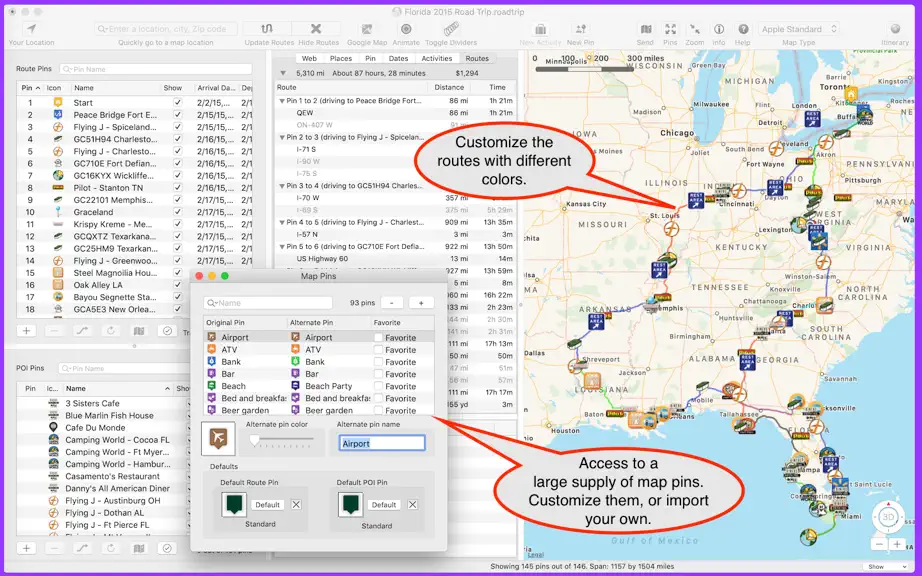This screenshot has height=576, width=922.
Task: Click the Your Location arrow icon
Action: coord(31,29)
